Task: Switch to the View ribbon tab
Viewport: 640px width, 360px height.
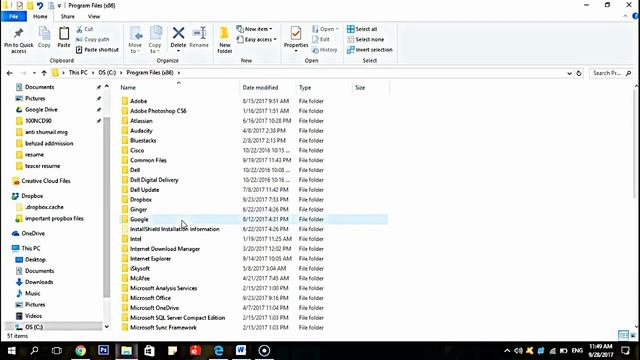Action: coord(93,16)
